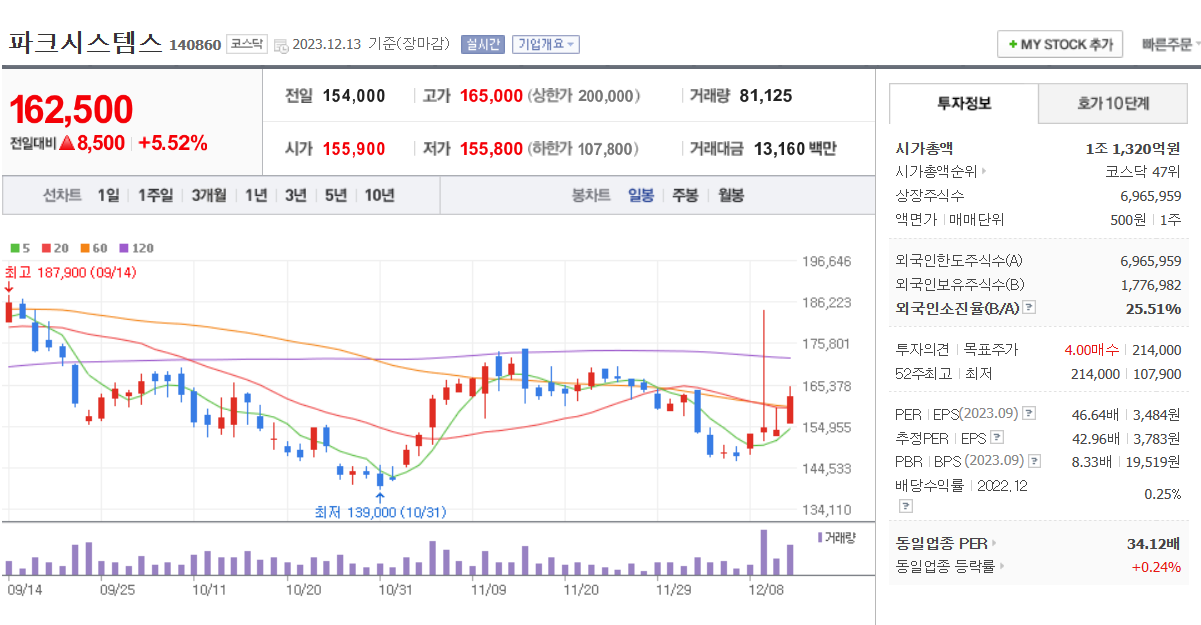Click the calendar-clock icon before 2023.12.13

pyautogui.click(x=281, y=45)
